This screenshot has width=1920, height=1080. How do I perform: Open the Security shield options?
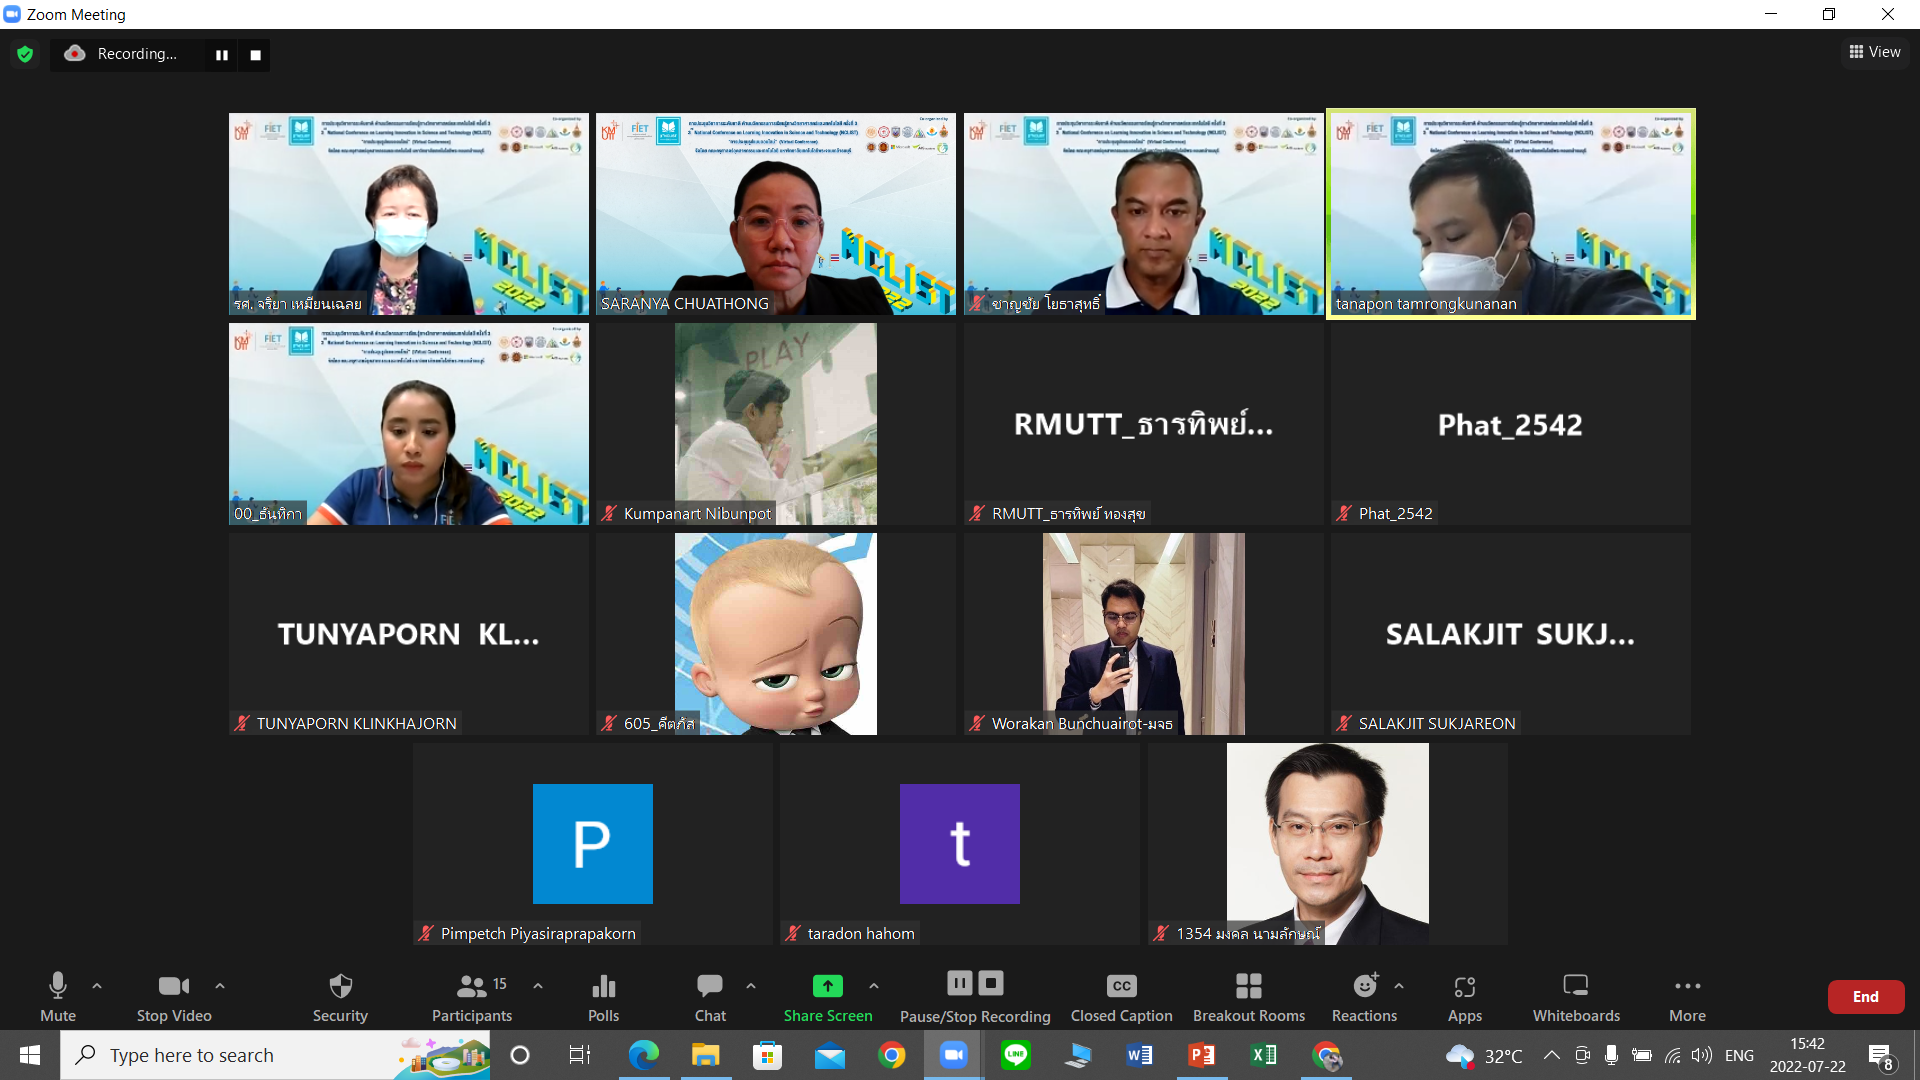(340, 996)
